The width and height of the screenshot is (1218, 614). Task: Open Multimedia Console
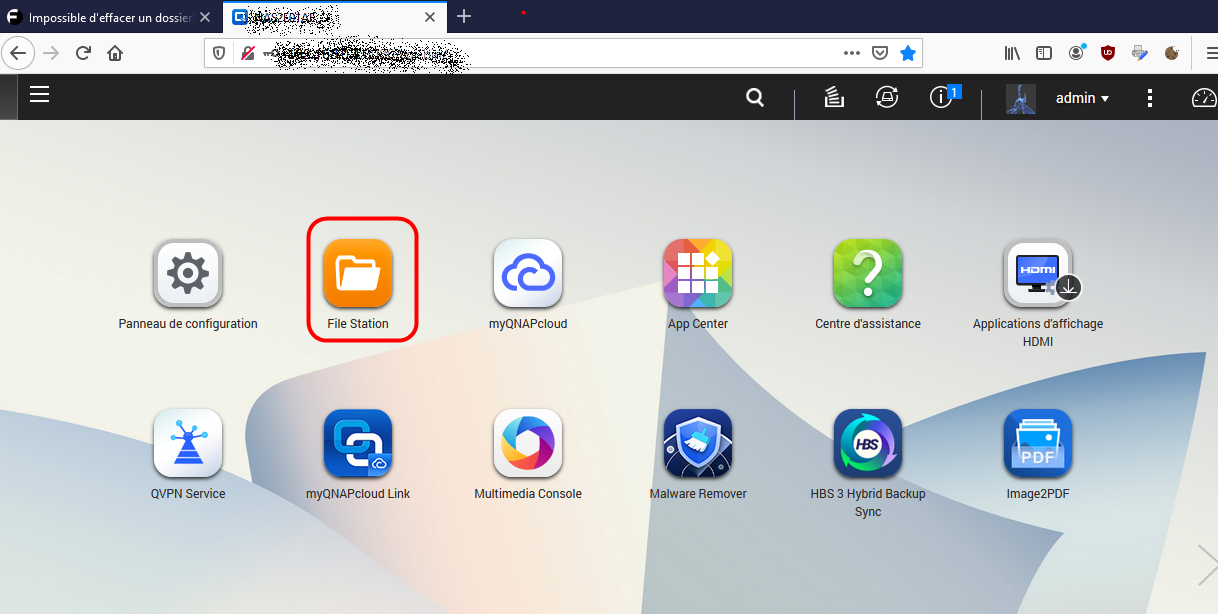[x=528, y=443]
